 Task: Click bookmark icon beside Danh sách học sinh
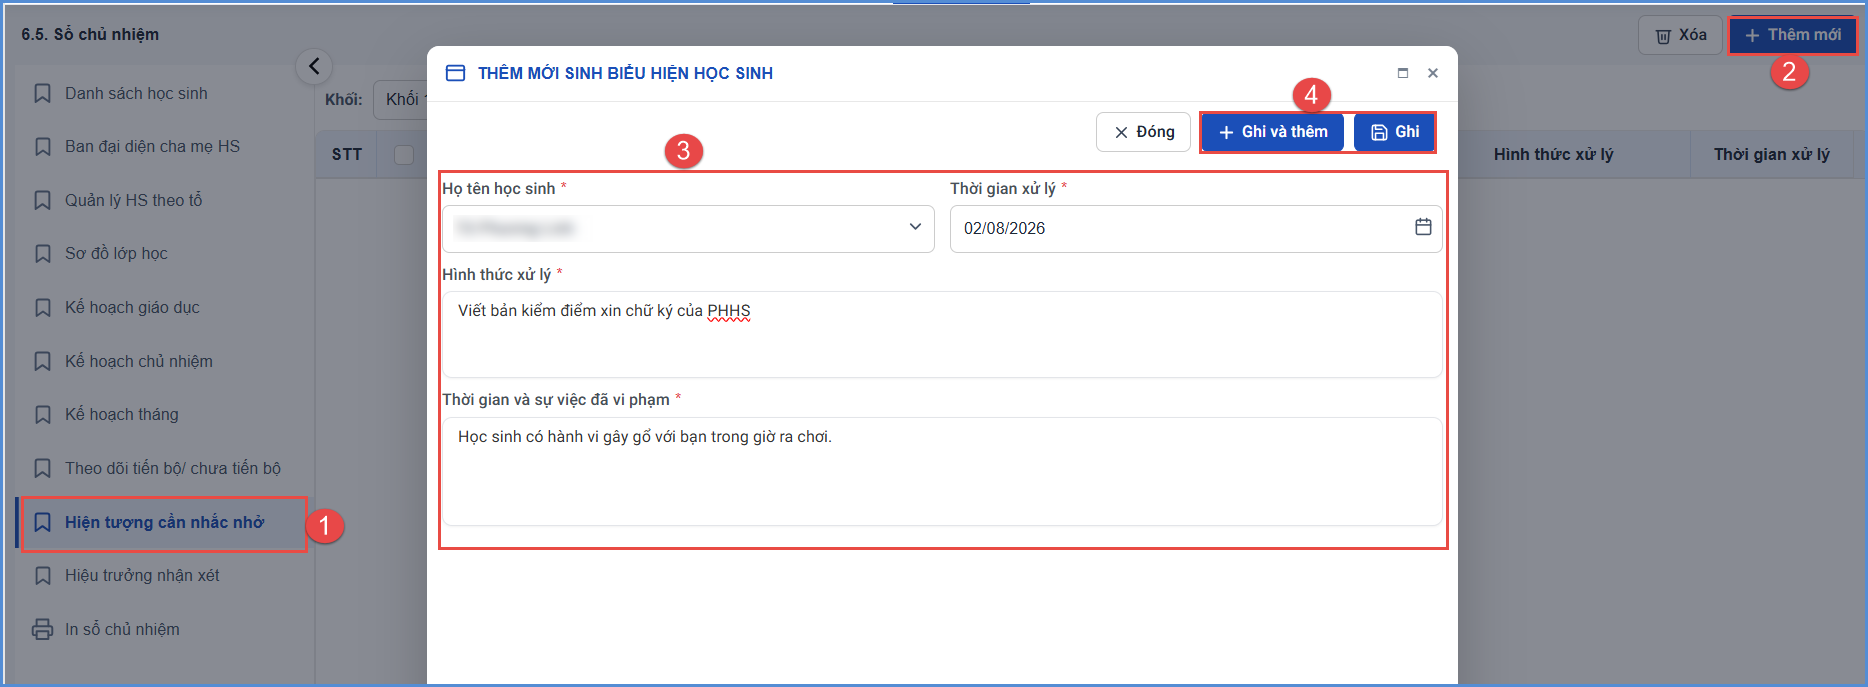(43, 93)
